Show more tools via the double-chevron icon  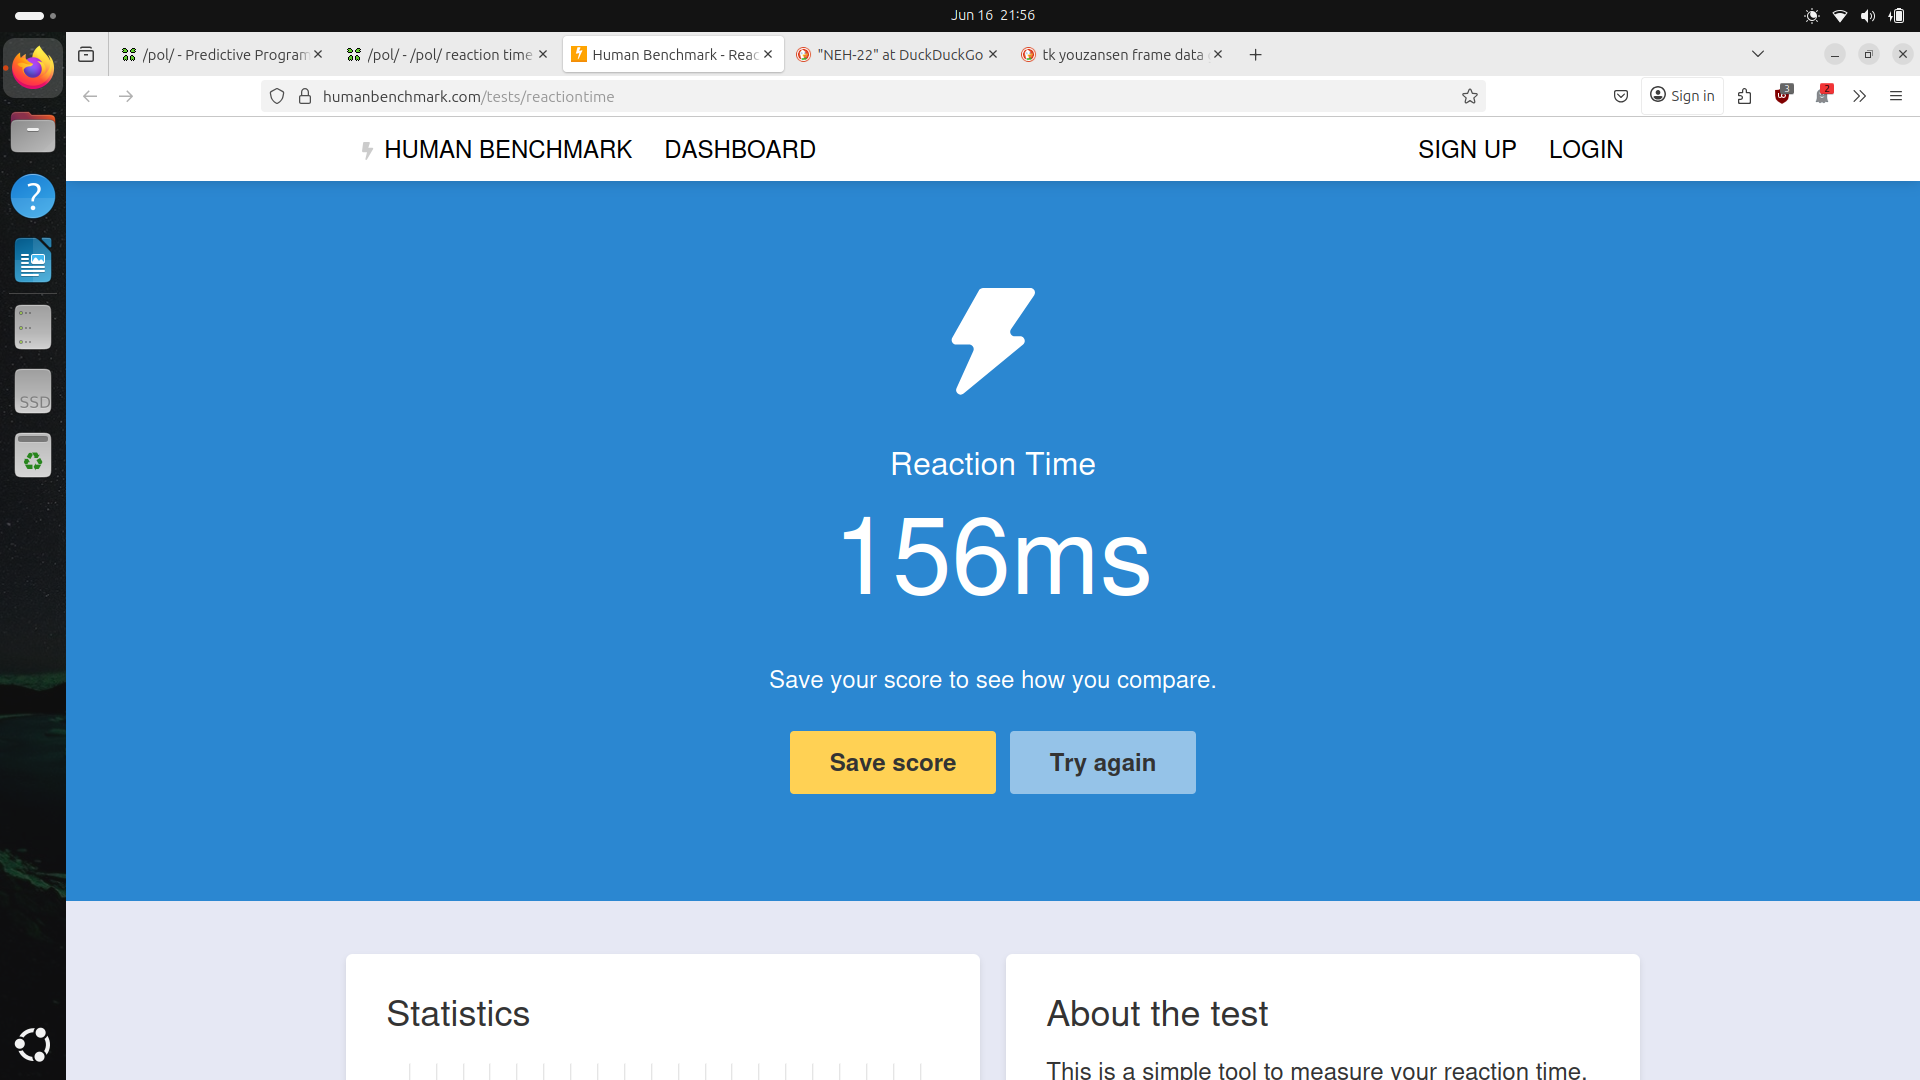pos(1859,96)
